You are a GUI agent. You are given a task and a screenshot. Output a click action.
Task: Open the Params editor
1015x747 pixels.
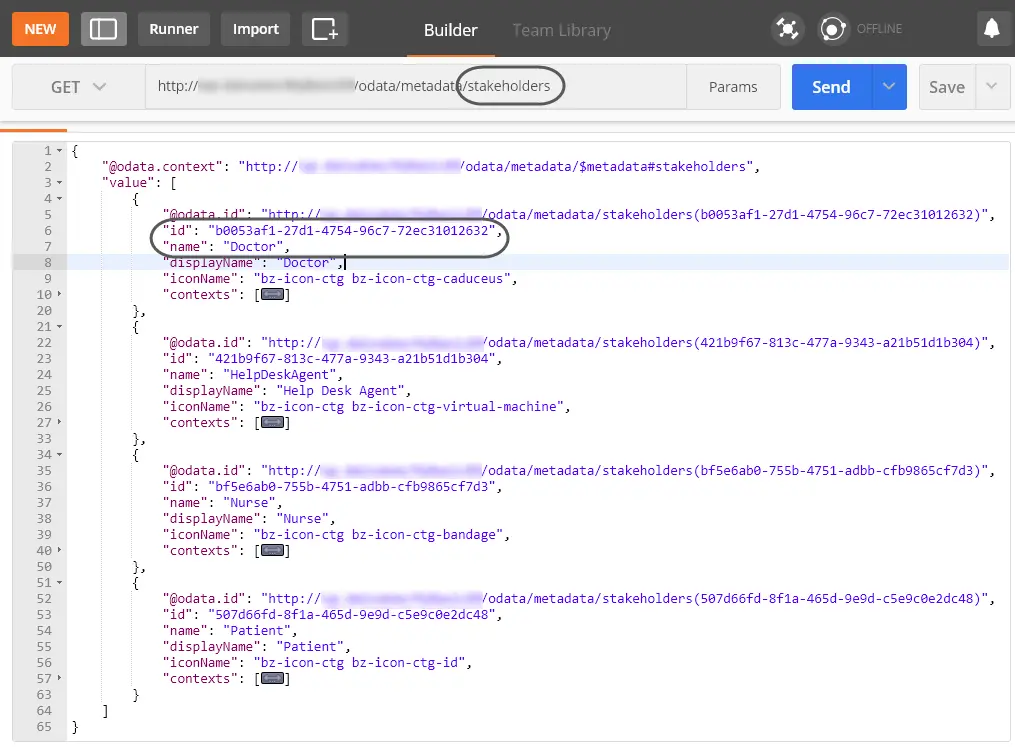(733, 87)
